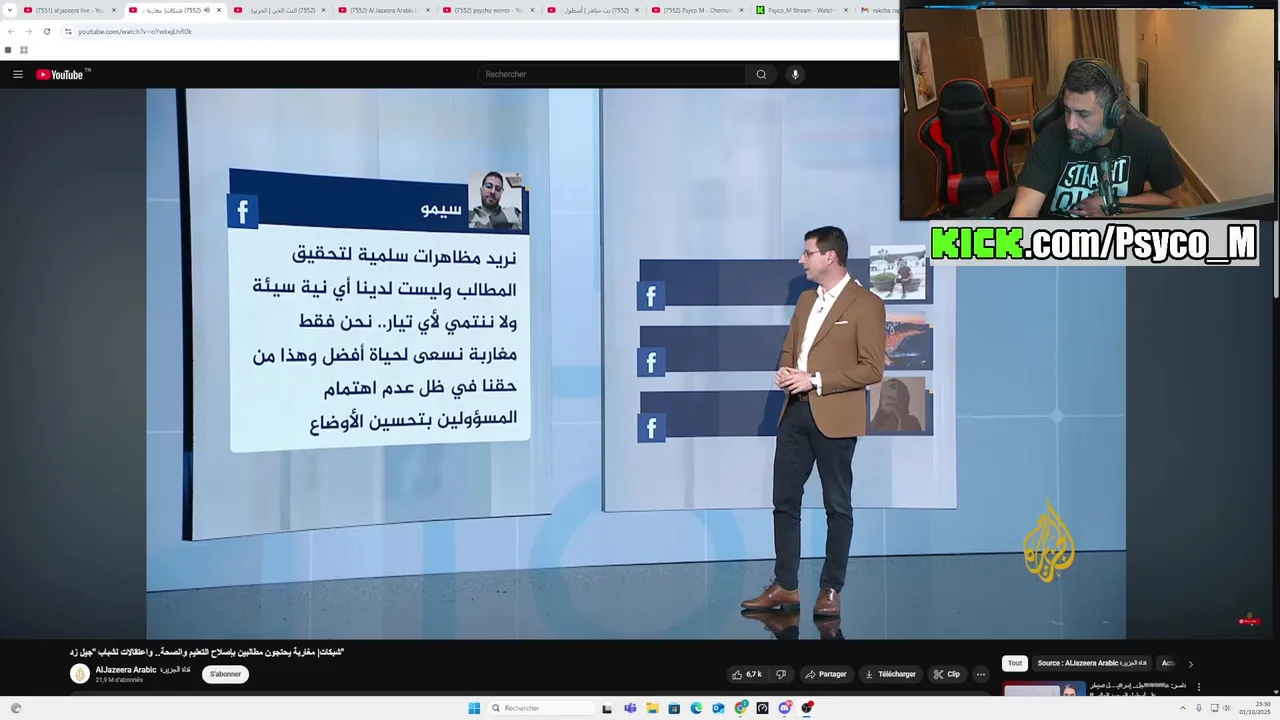Image resolution: width=1280 pixels, height=720 pixels.
Task: Open the clock showing 23:50
Action: click(1254, 708)
